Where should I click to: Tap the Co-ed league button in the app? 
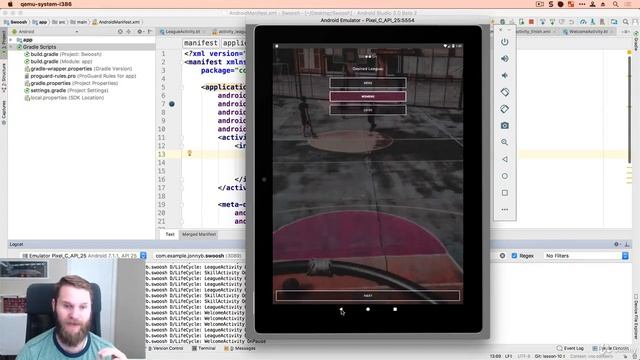368,110
